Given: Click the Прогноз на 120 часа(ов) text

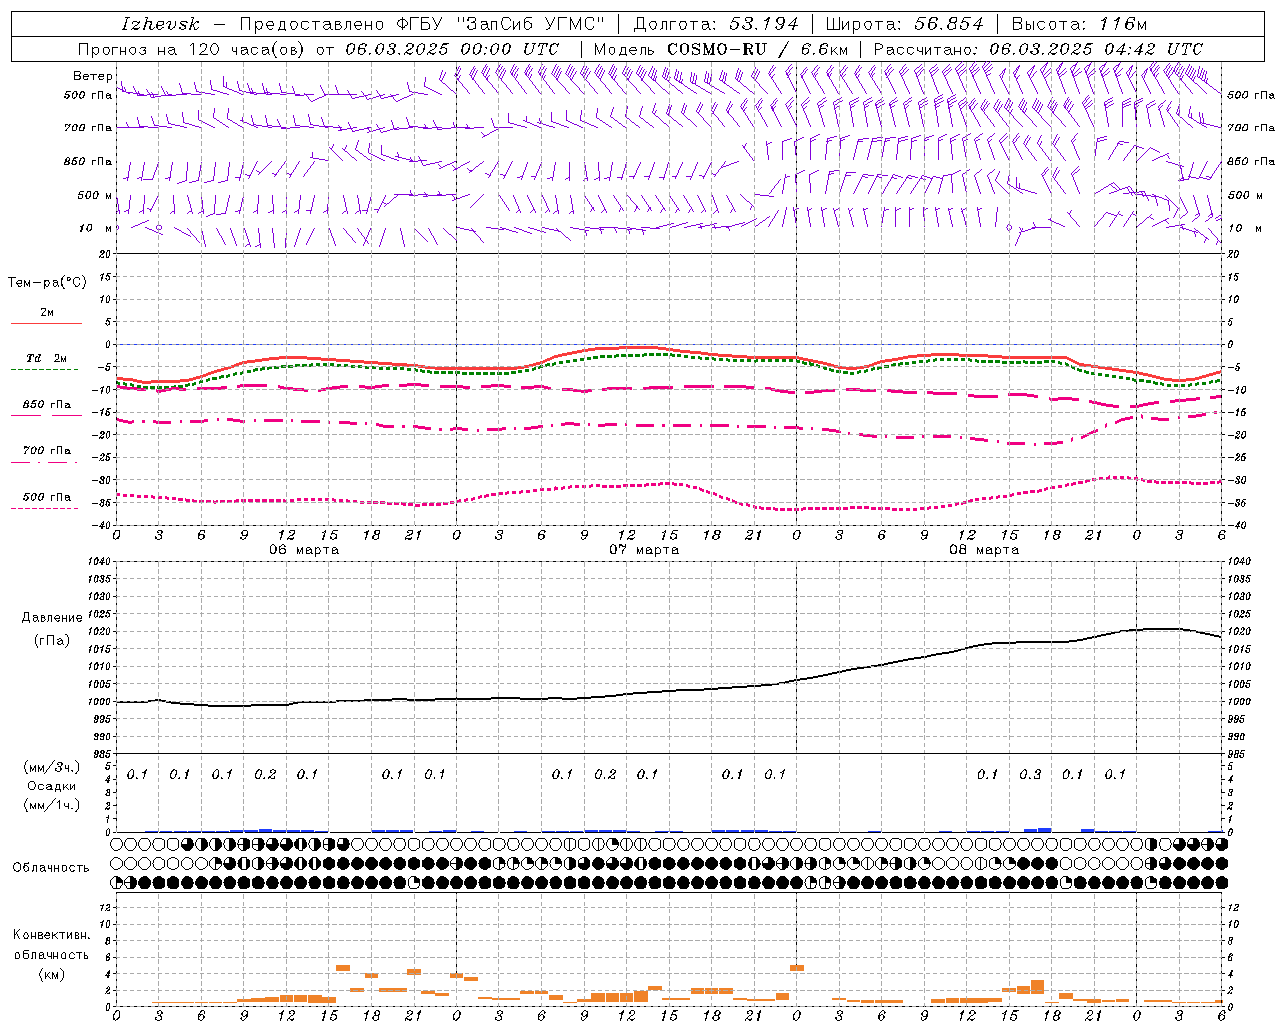Looking at the screenshot, I should pos(193,49).
